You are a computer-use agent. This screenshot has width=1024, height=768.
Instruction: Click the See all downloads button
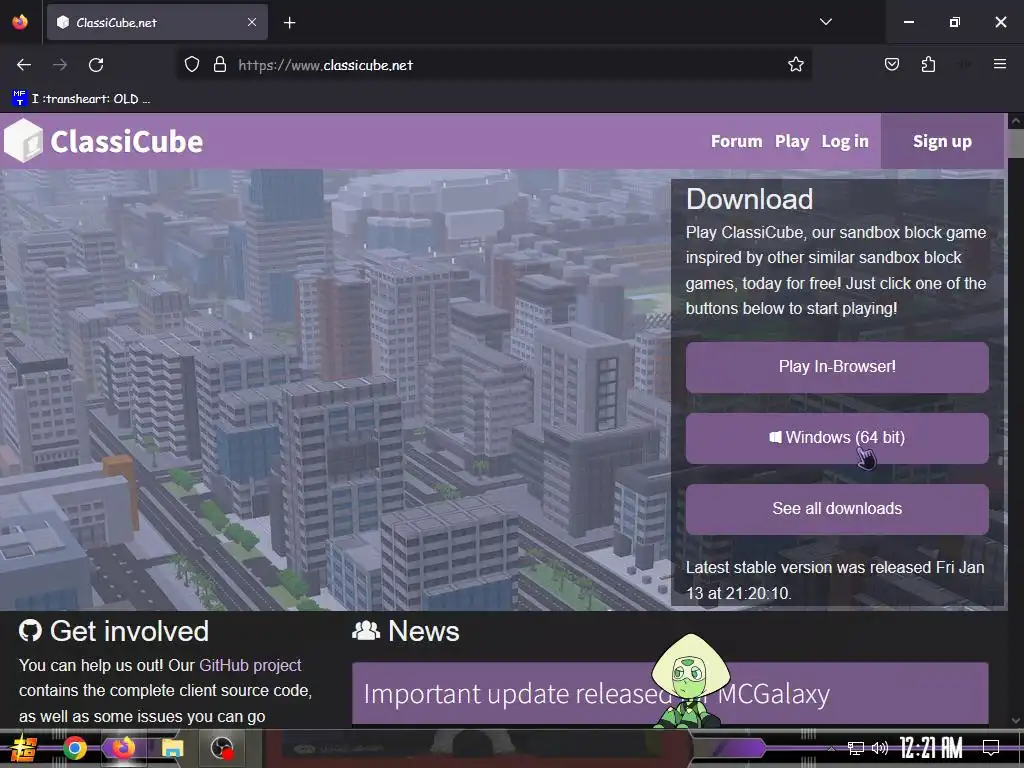click(837, 509)
